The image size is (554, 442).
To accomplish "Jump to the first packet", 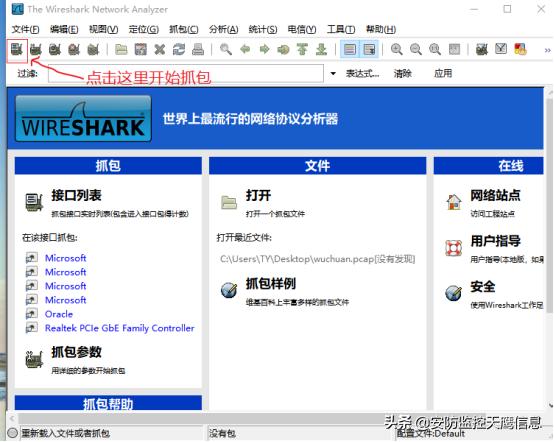I will (x=302, y=49).
